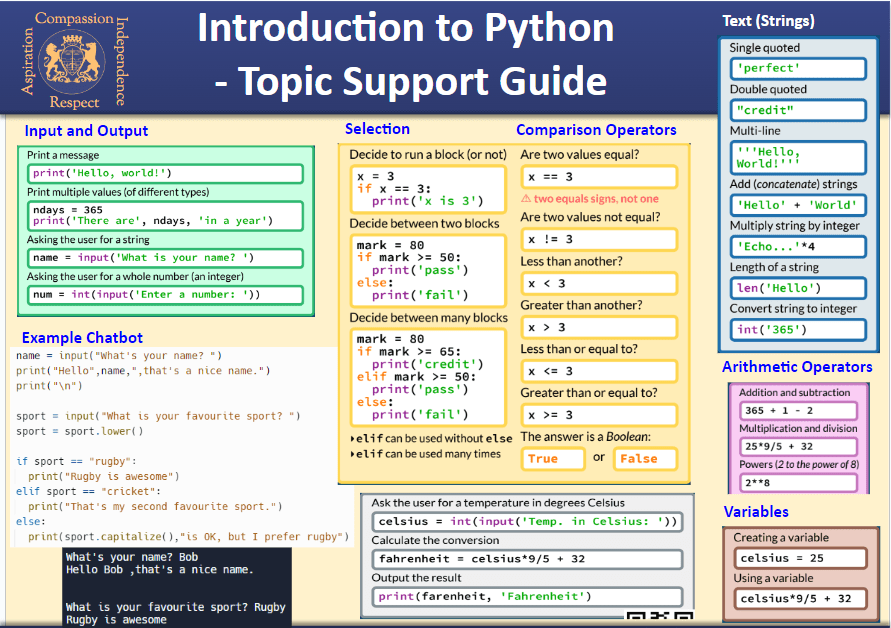The height and width of the screenshot is (628, 891).
Task: Select the 'Variables' section heading
Action: 756,512
